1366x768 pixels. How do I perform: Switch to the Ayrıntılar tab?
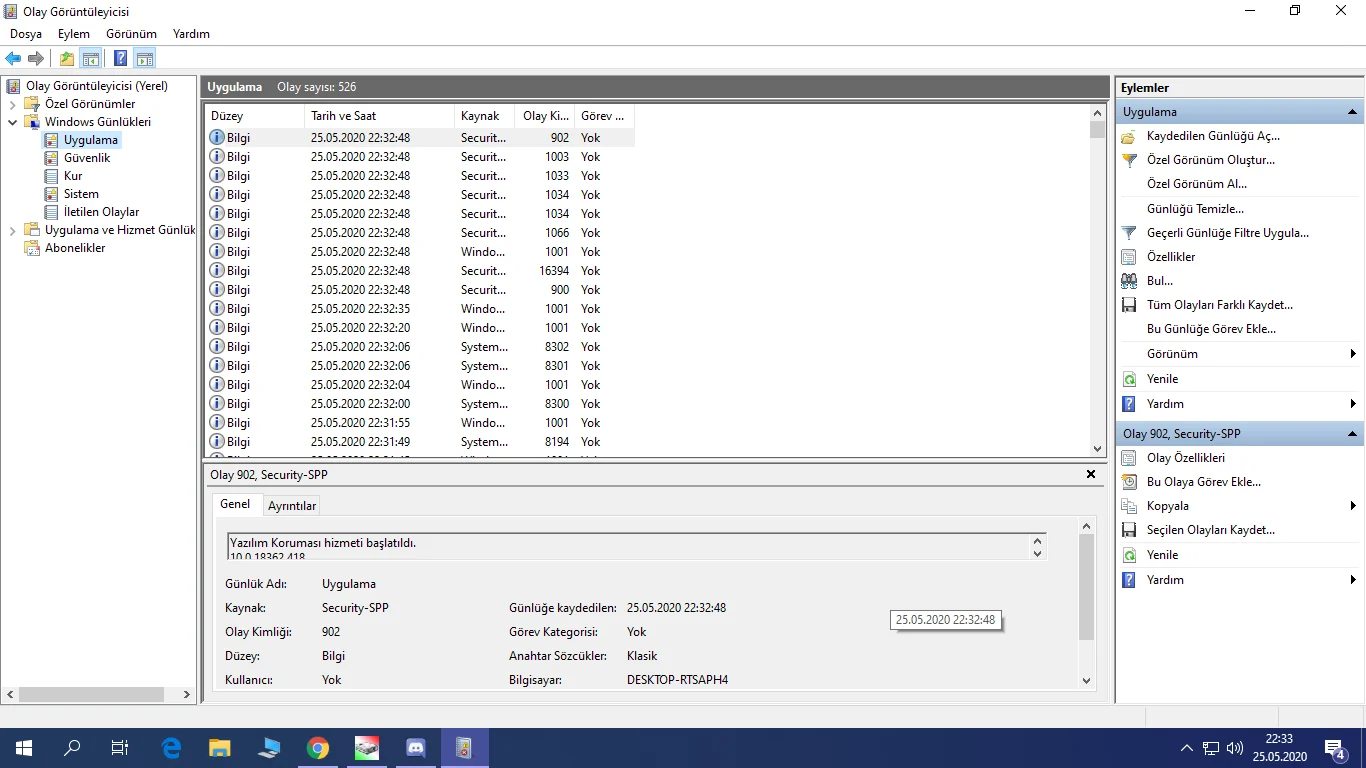click(x=292, y=506)
